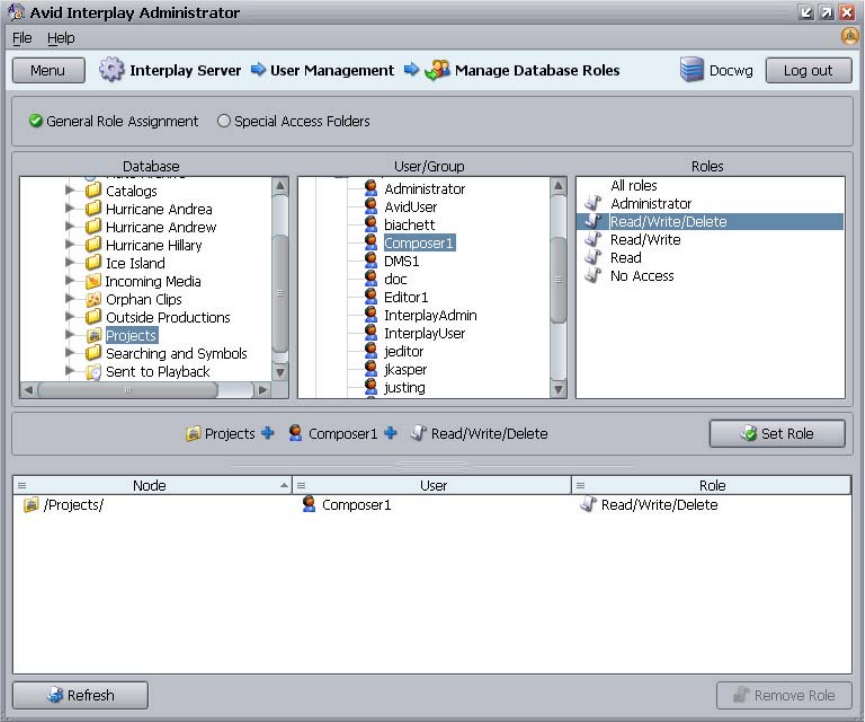Click the Catalogs folder icon
Screen dimensions: 865x722
(94, 190)
